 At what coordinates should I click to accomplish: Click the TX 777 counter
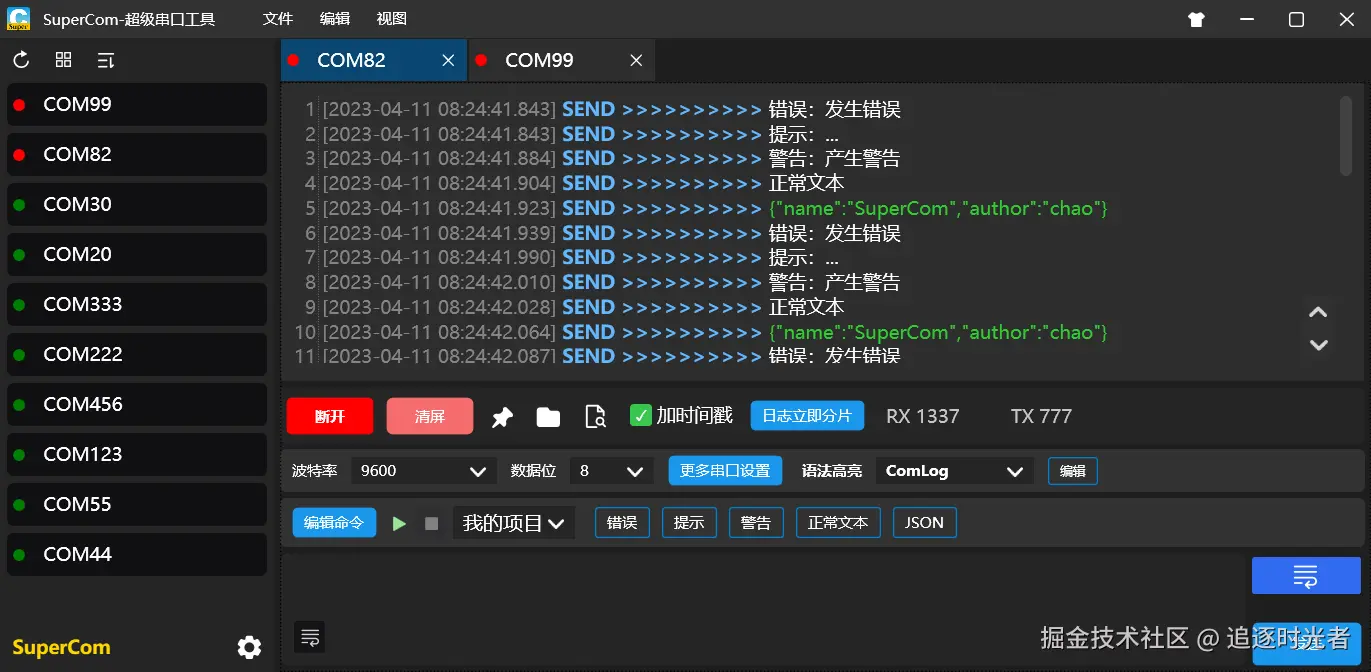point(1041,416)
